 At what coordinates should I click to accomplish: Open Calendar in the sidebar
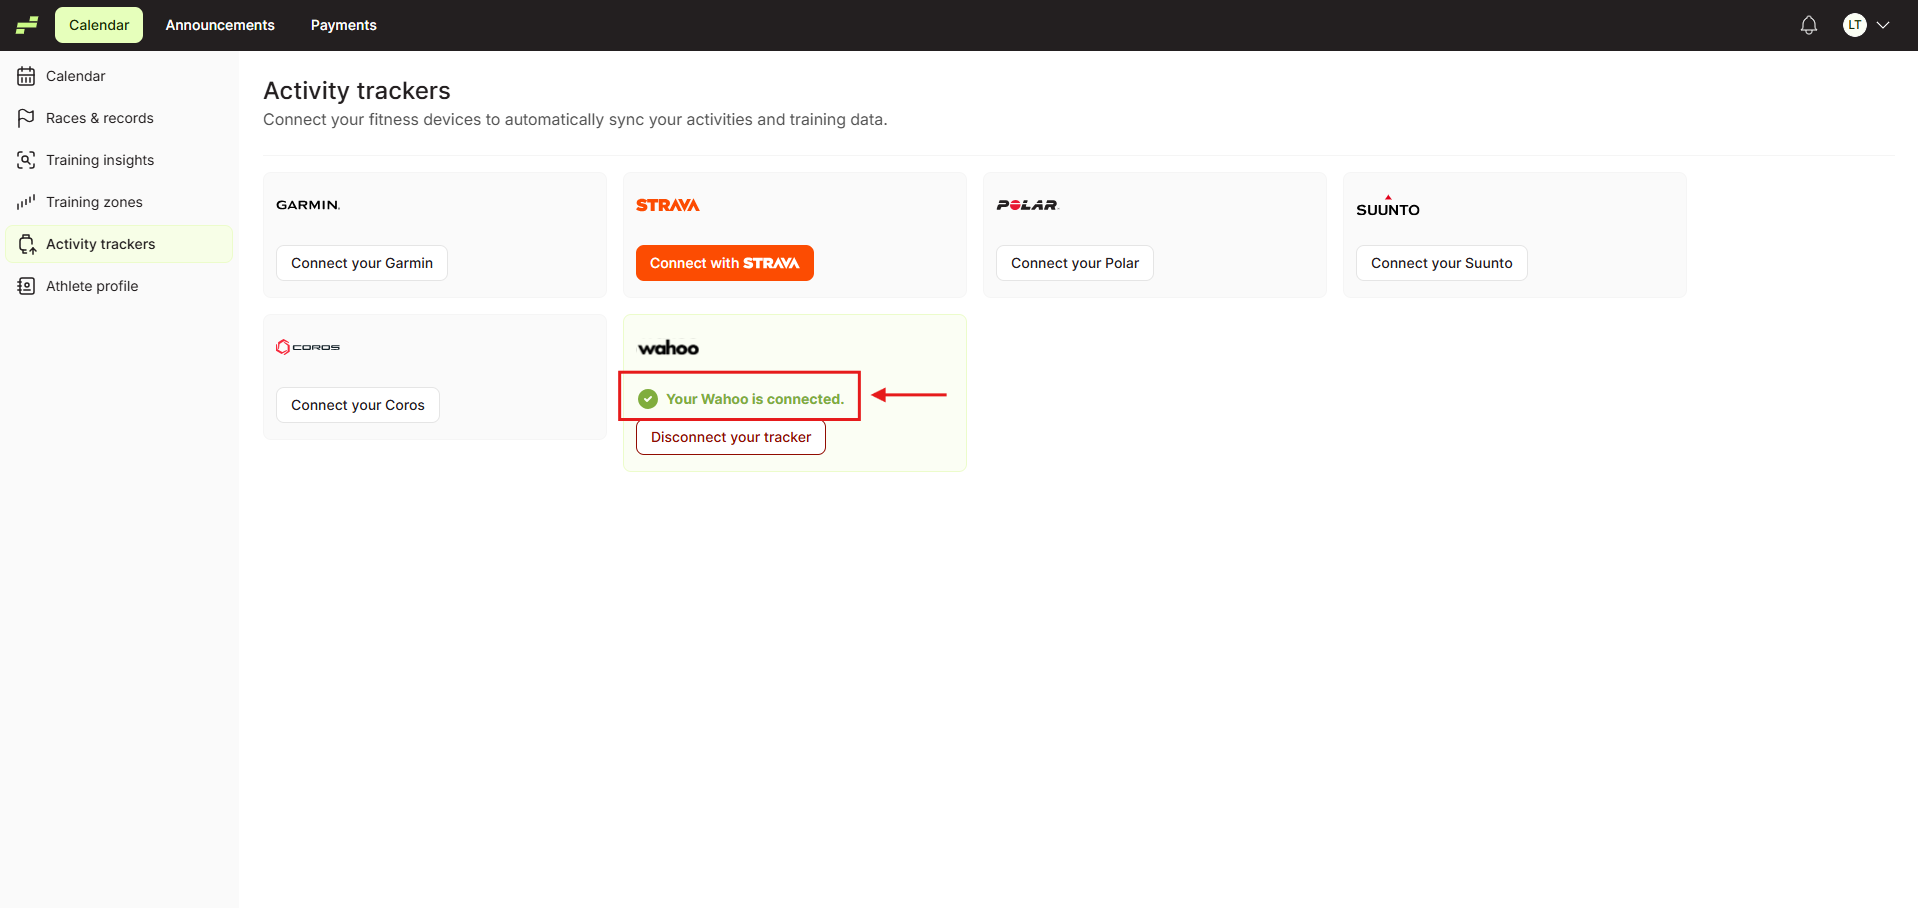pos(119,76)
